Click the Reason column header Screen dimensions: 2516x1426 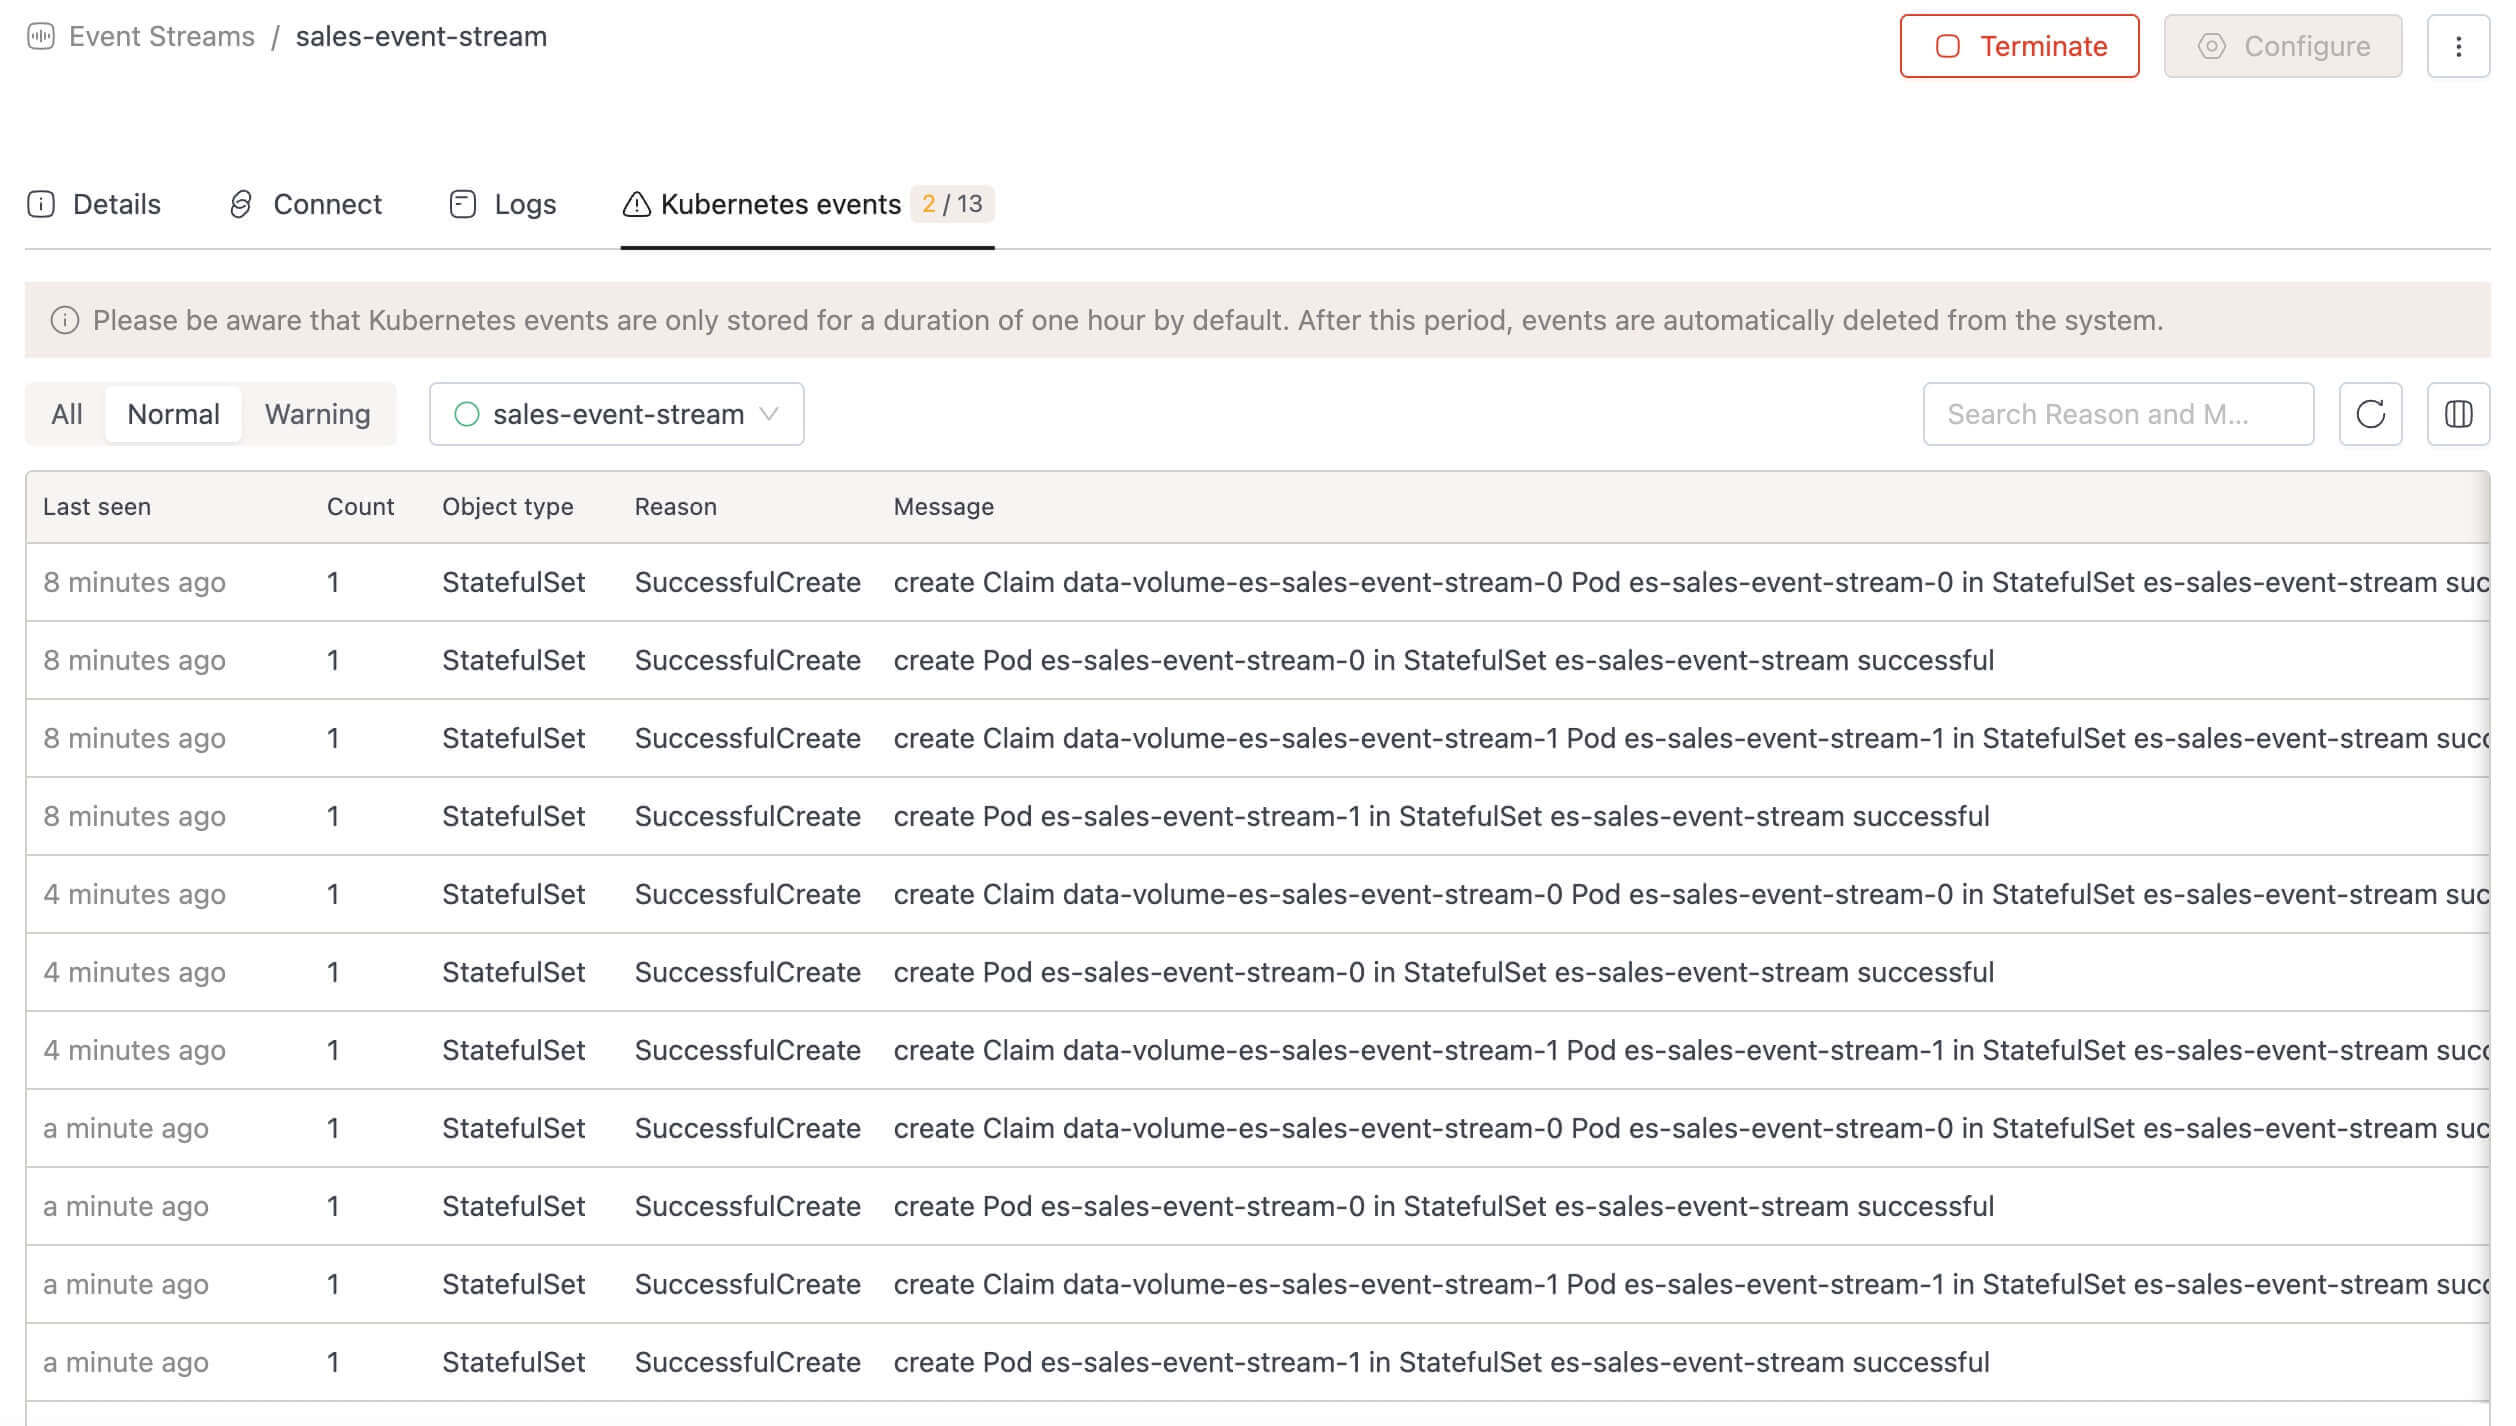pyautogui.click(x=676, y=507)
